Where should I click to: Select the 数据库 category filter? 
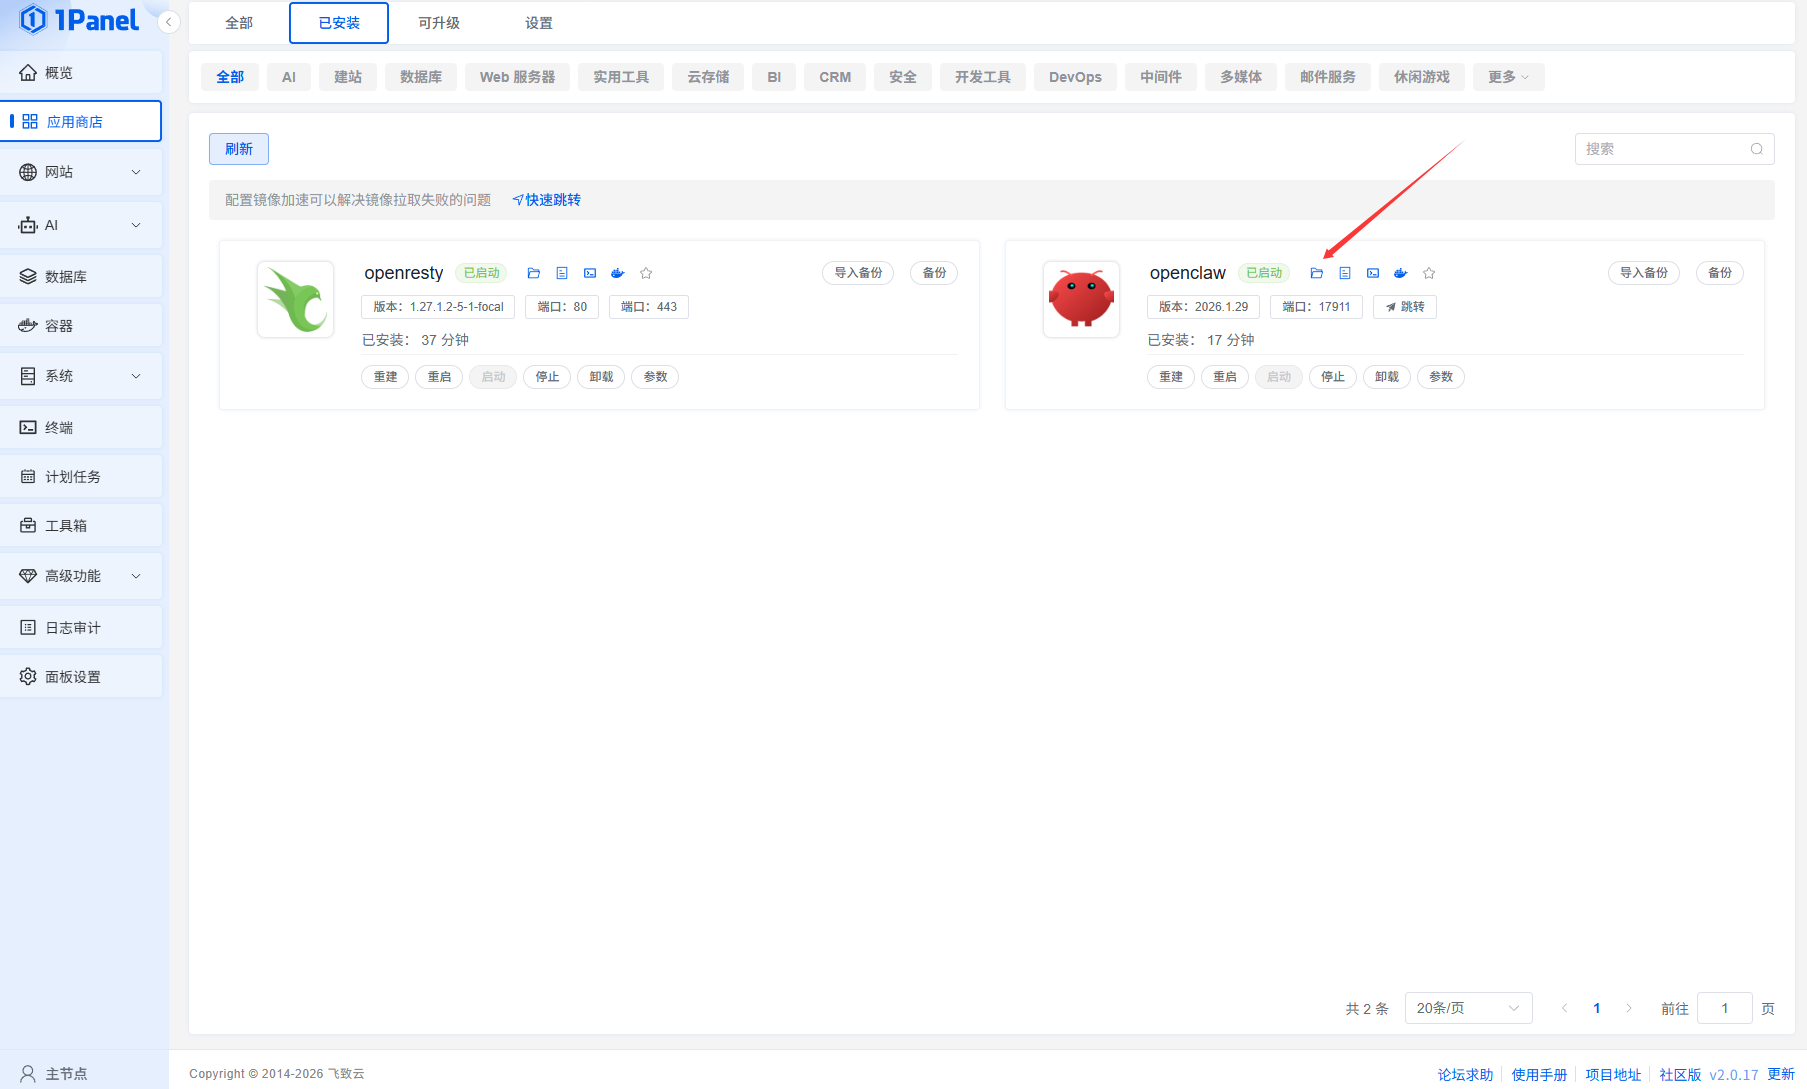point(420,77)
